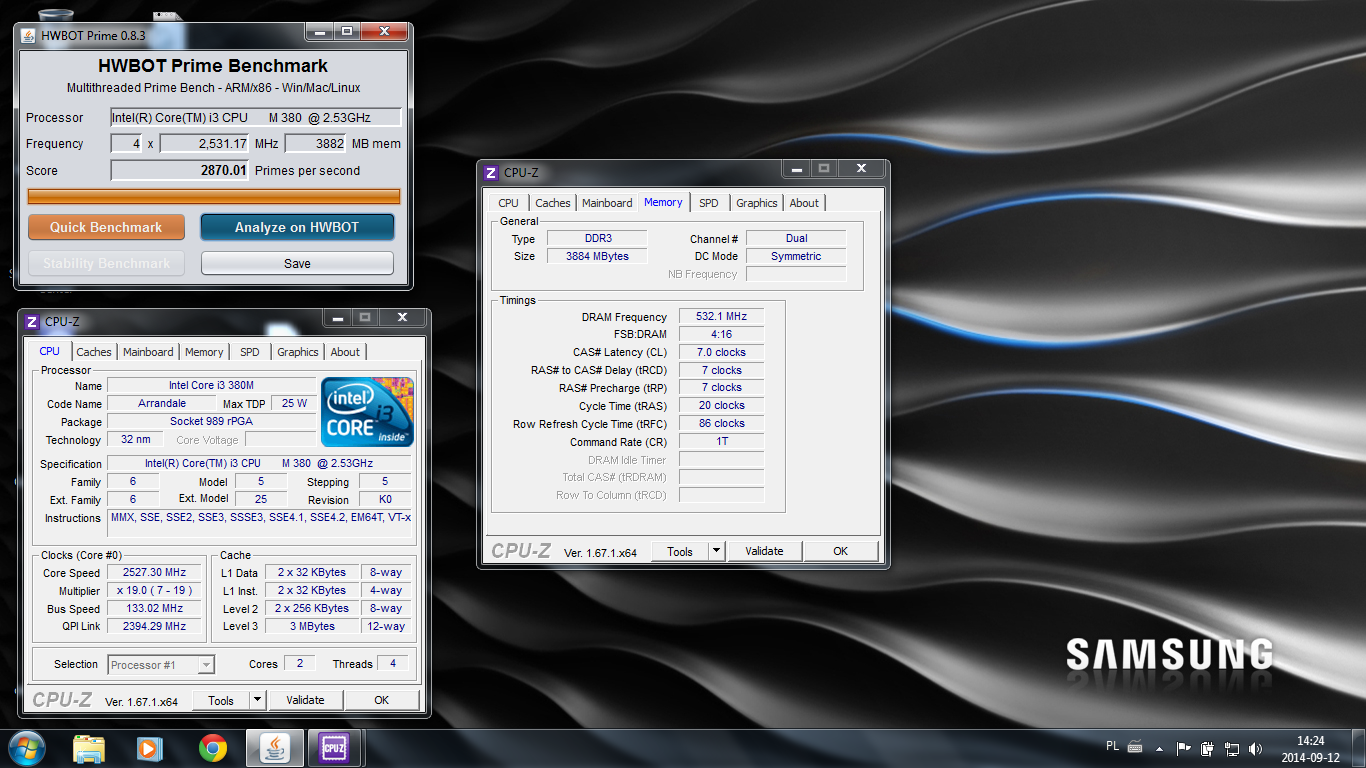Open Caches tab in Memory window
This screenshot has height=768, width=1366.
coord(553,203)
